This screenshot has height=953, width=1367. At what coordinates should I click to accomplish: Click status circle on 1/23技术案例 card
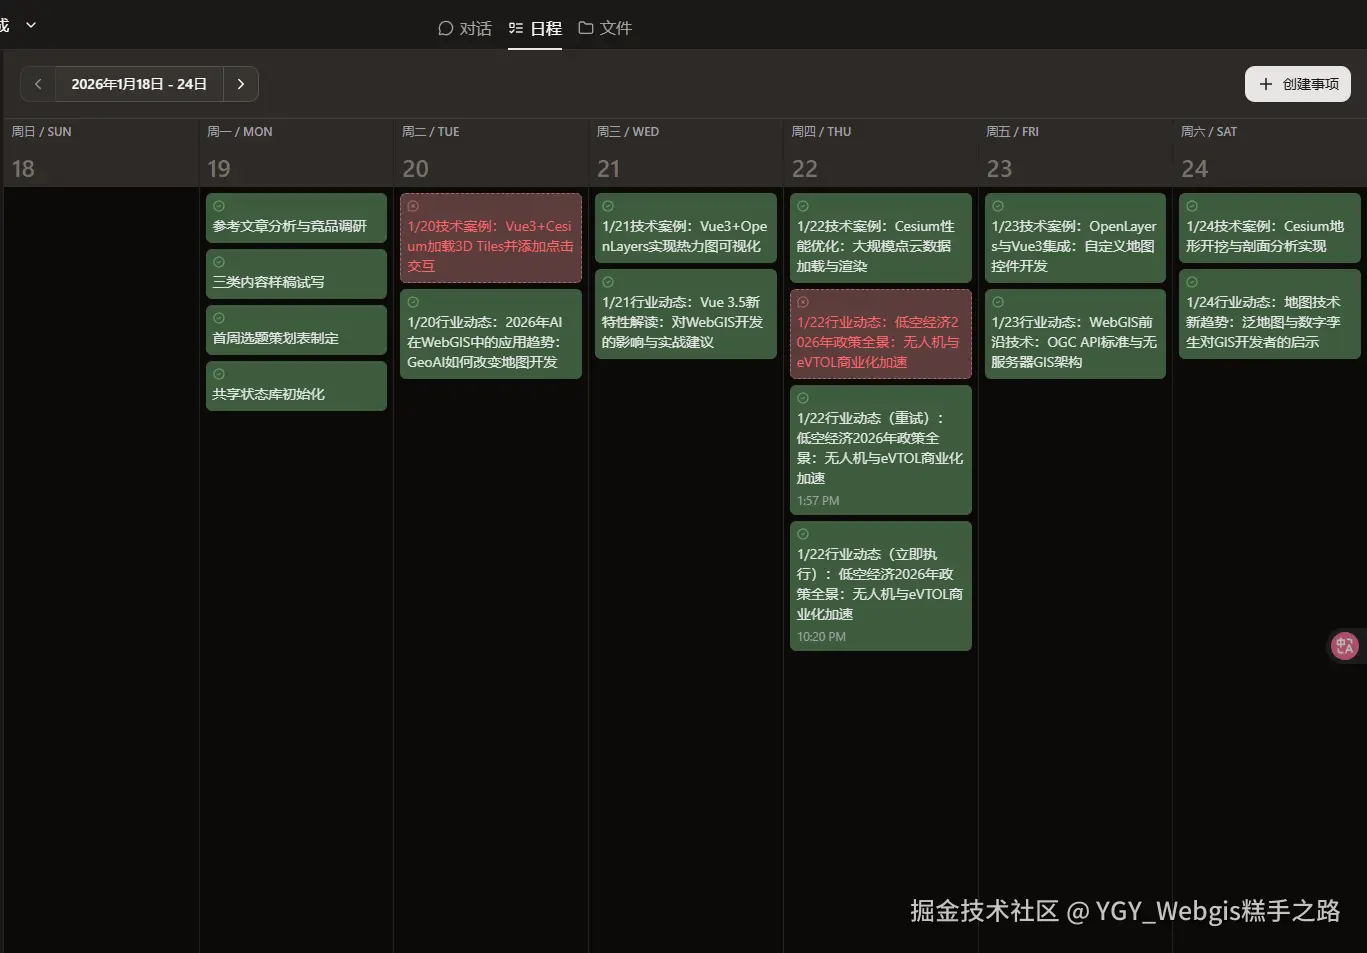998,206
